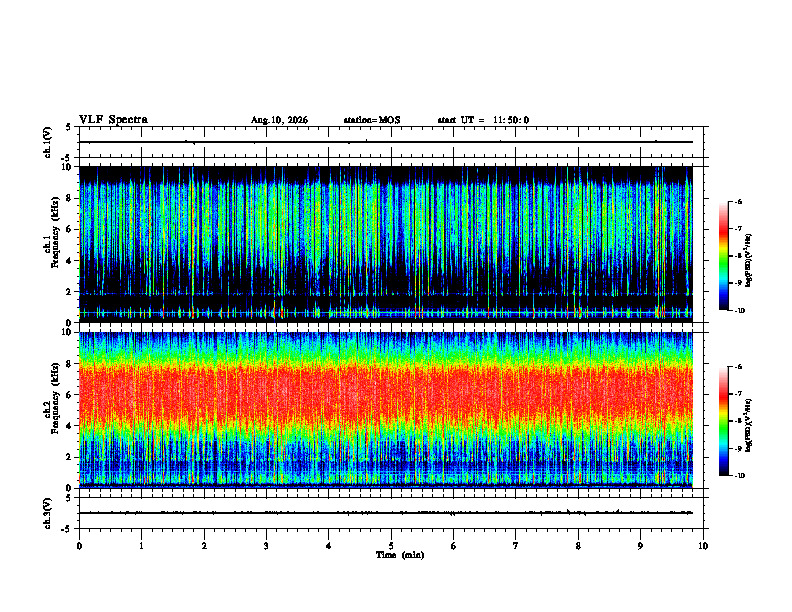Screen dimensions: 792x612
Task: Click the "station=MOS" header label
Action: [372, 120]
